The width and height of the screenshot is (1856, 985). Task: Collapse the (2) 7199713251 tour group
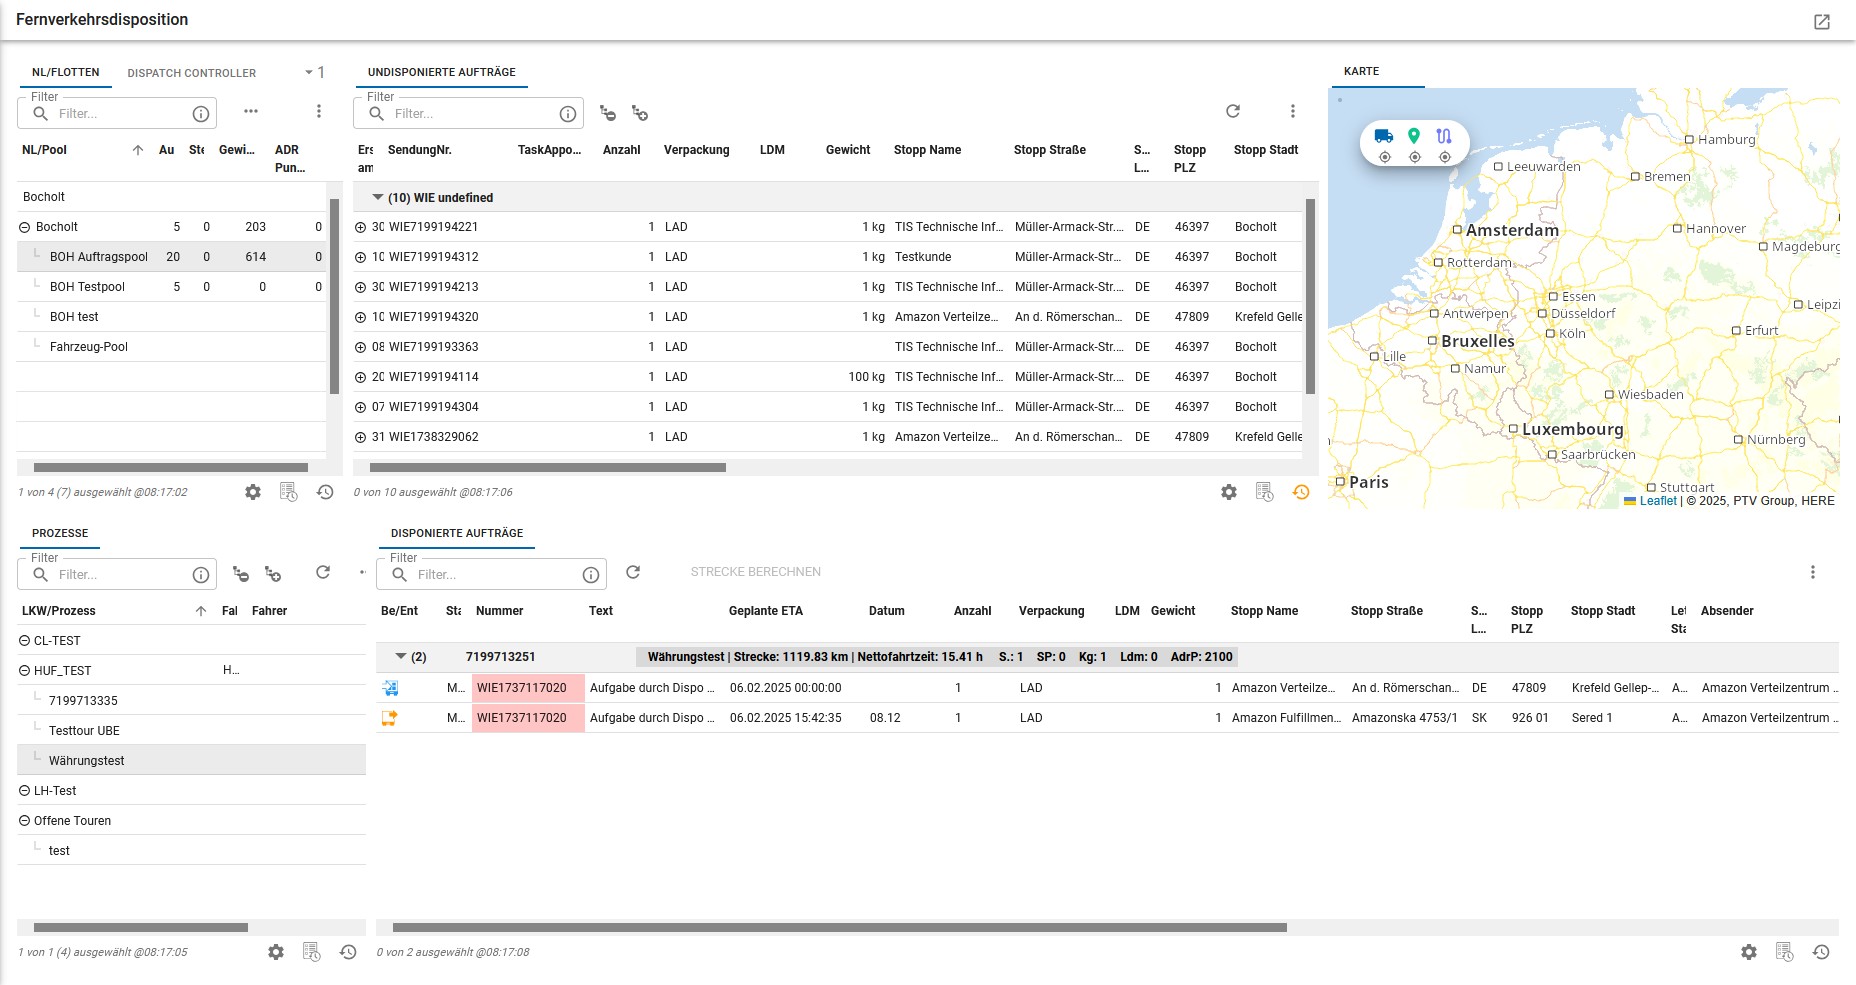401,656
